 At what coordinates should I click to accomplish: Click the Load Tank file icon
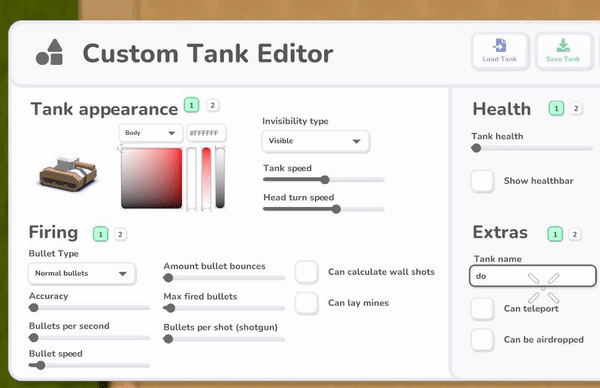coord(499,45)
